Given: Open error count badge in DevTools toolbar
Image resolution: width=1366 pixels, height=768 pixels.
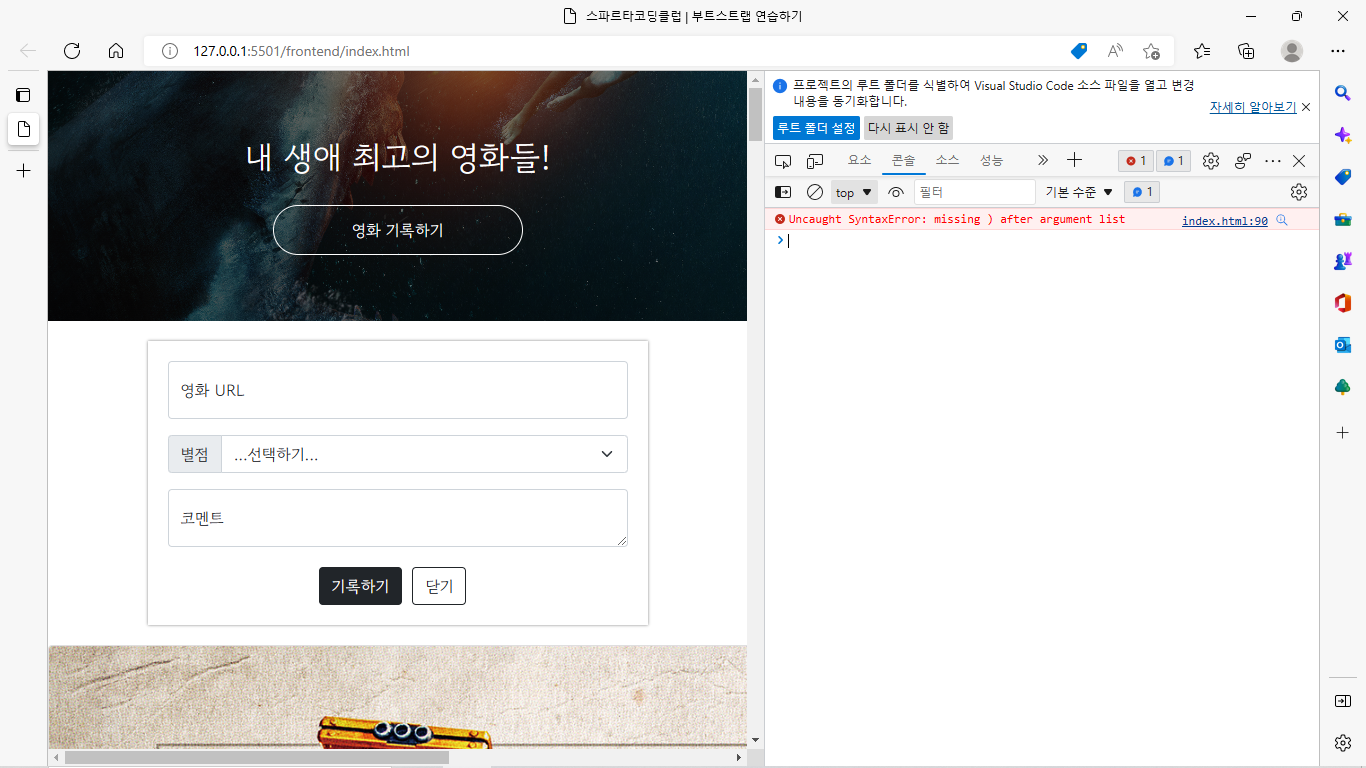Looking at the screenshot, I should pyautogui.click(x=1136, y=161).
